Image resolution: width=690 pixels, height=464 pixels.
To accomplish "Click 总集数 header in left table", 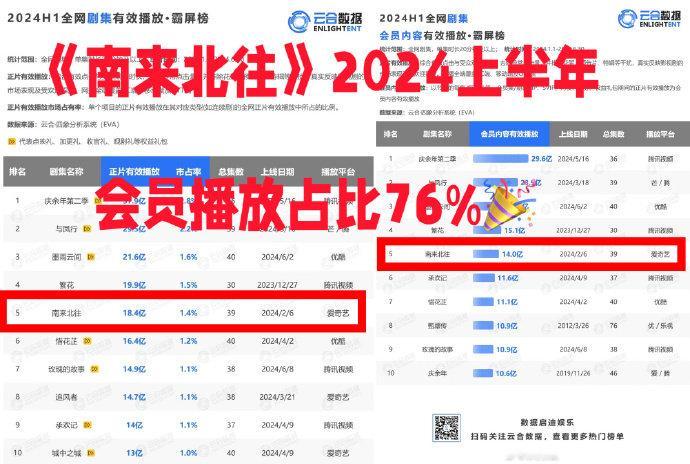I will click(231, 171).
